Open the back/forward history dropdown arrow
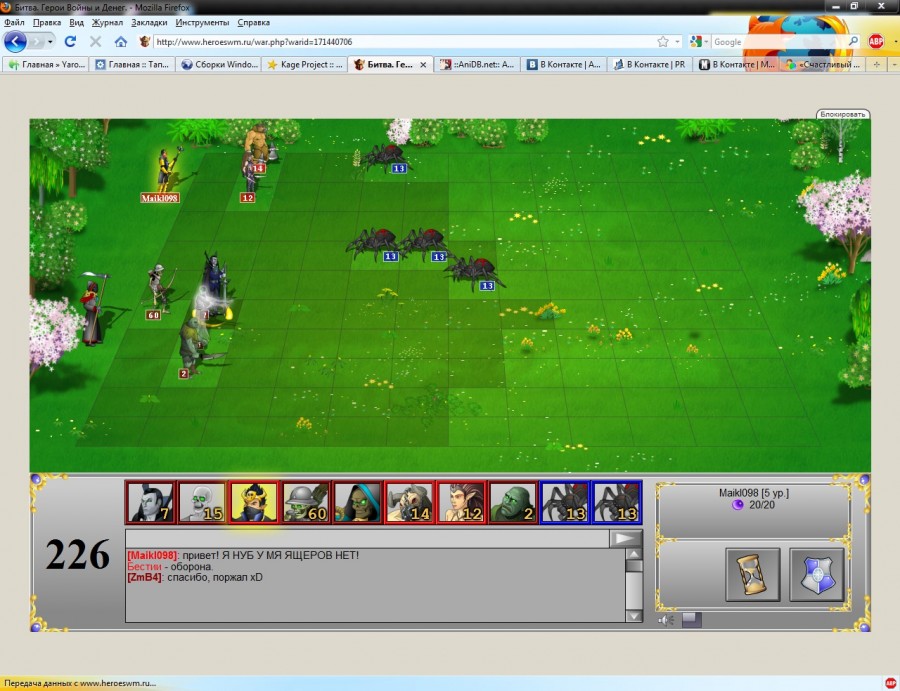 (51, 42)
